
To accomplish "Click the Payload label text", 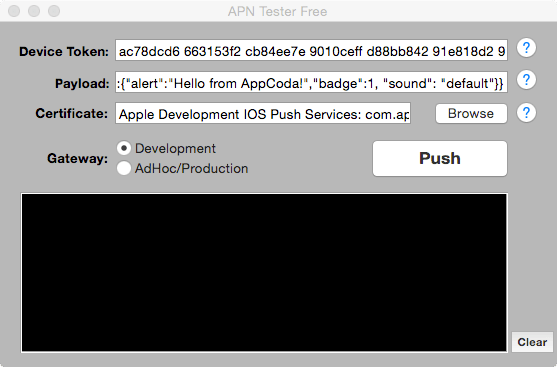I will [82, 84].
